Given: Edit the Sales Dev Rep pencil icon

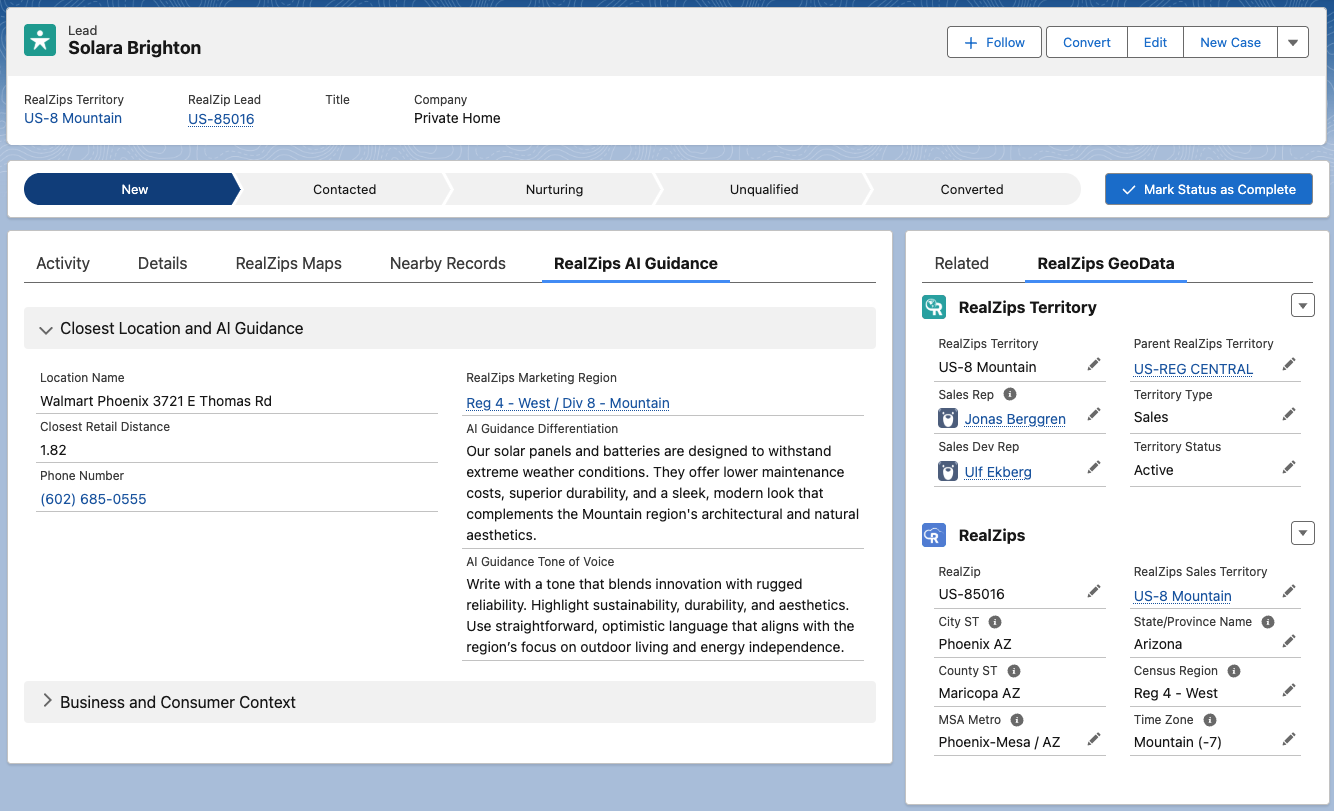Looking at the screenshot, I should click(1094, 468).
